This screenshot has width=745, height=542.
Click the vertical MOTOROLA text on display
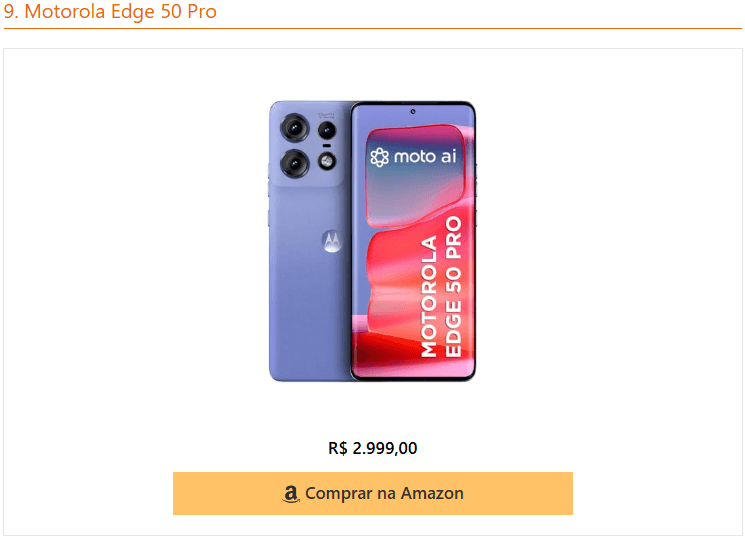pyautogui.click(x=429, y=296)
